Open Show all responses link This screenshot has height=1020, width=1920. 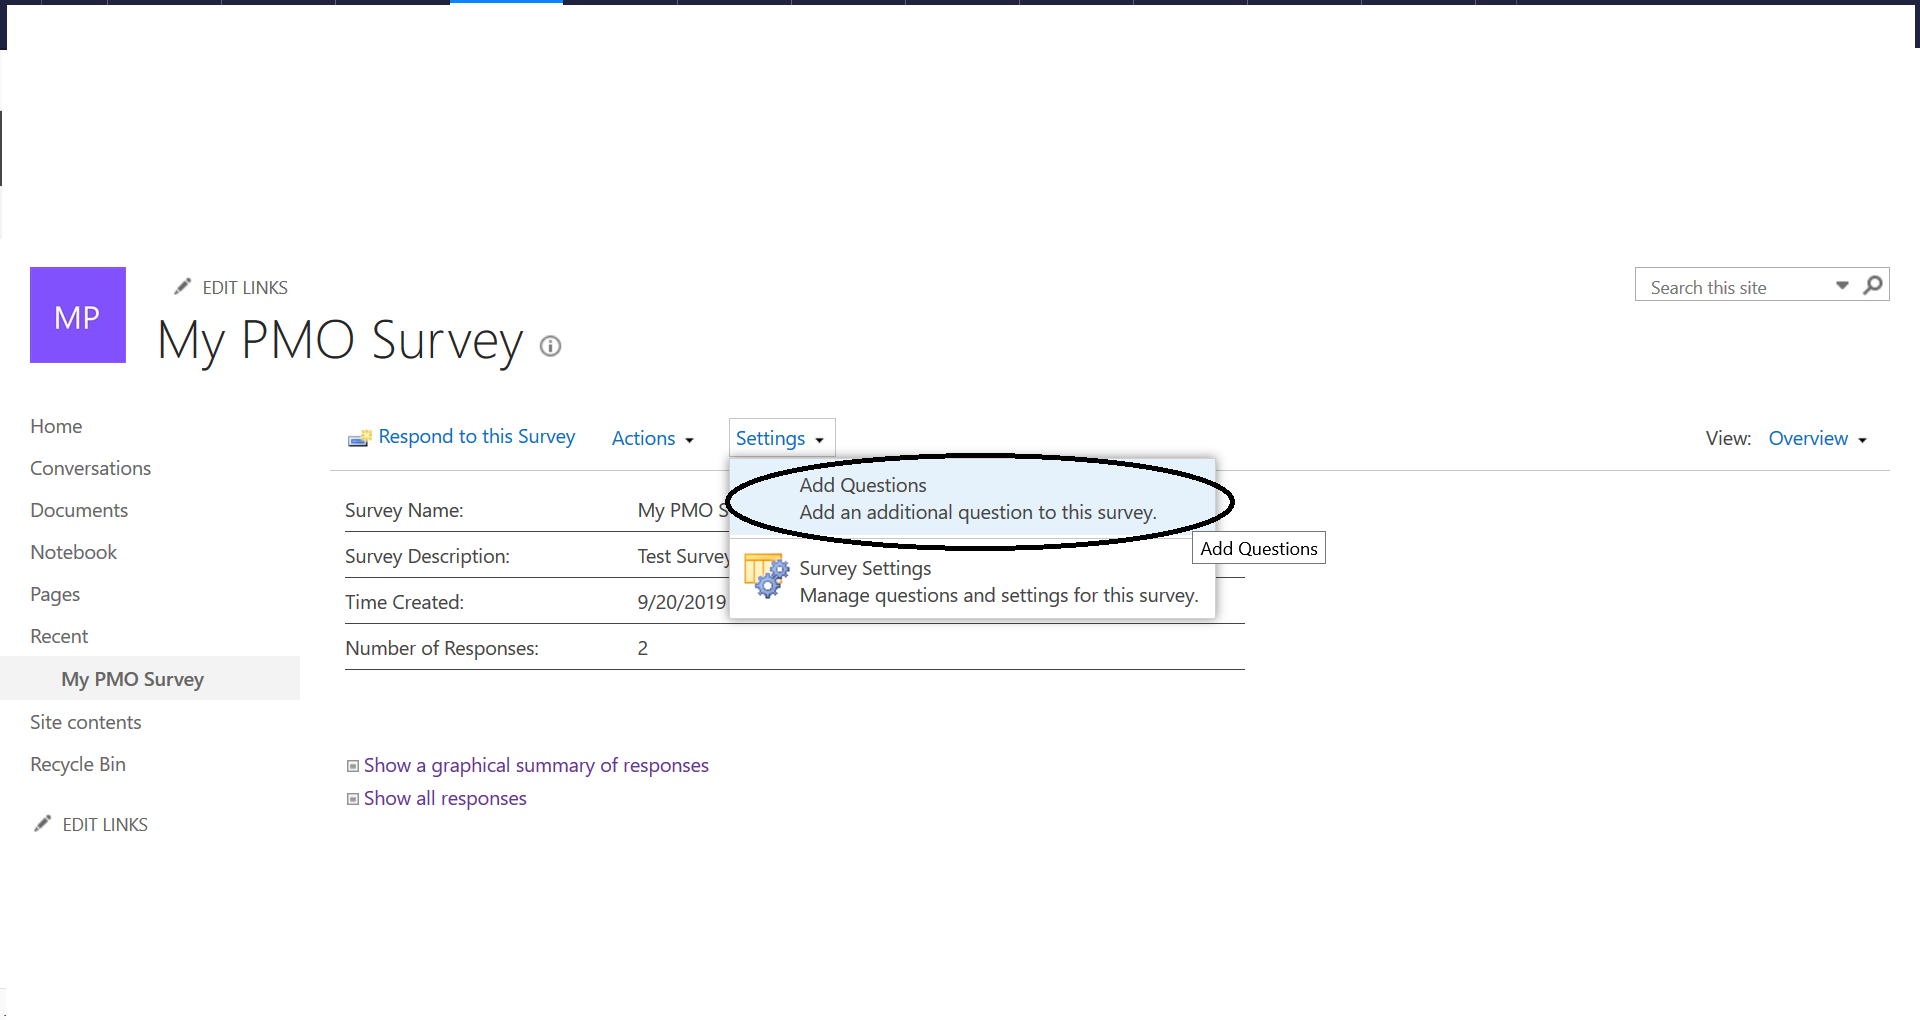[x=445, y=798]
